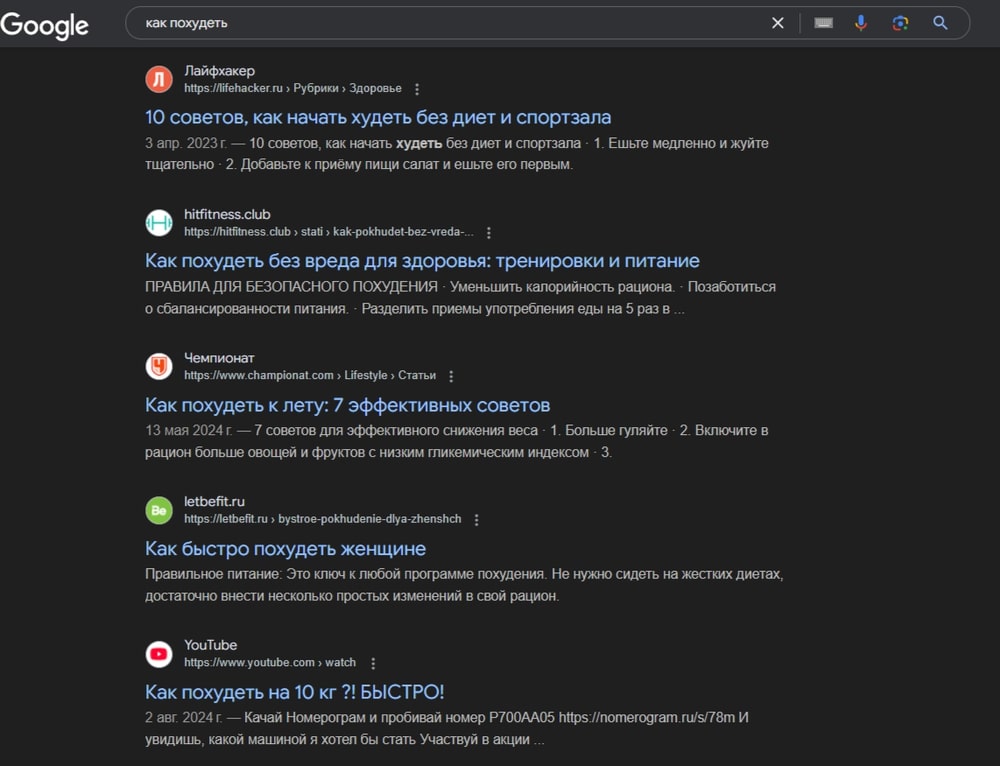Viewport: 1000px width, 766px height.
Task: Click snippet starting 'Правильное питание'
Action: point(464,585)
